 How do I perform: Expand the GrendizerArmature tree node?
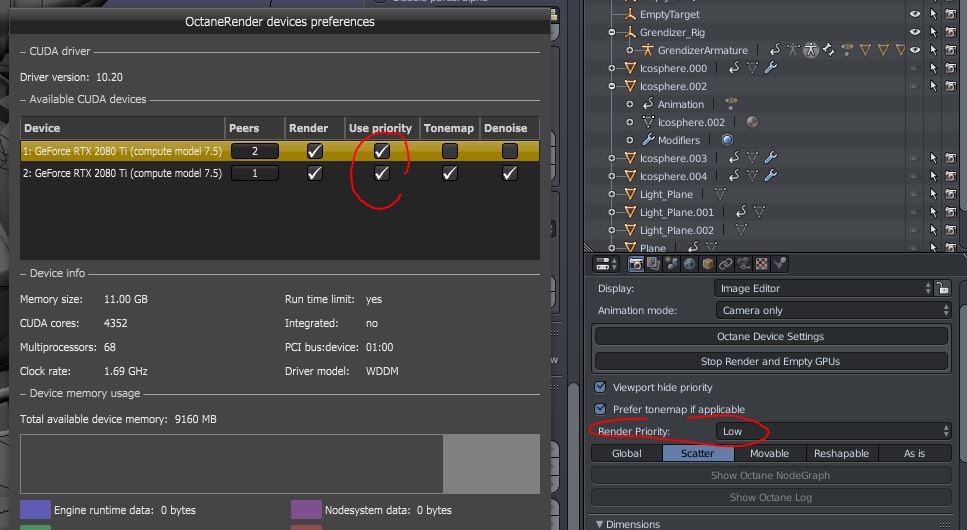tap(630, 50)
